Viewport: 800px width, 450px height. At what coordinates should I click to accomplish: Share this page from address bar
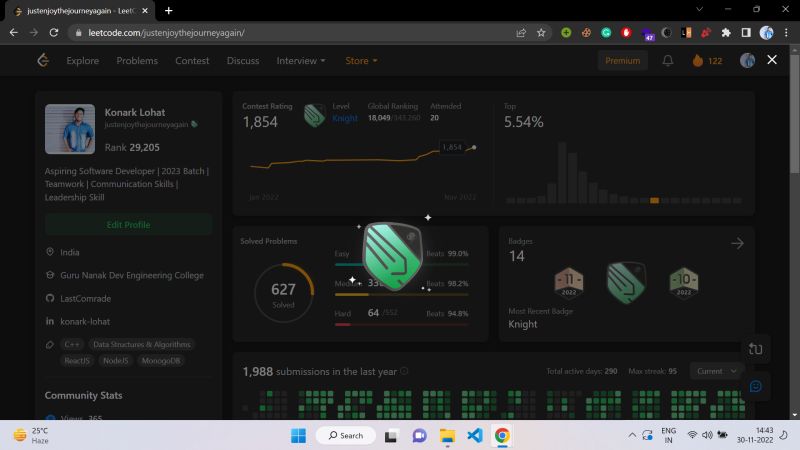pyautogui.click(x=521, y=33)
